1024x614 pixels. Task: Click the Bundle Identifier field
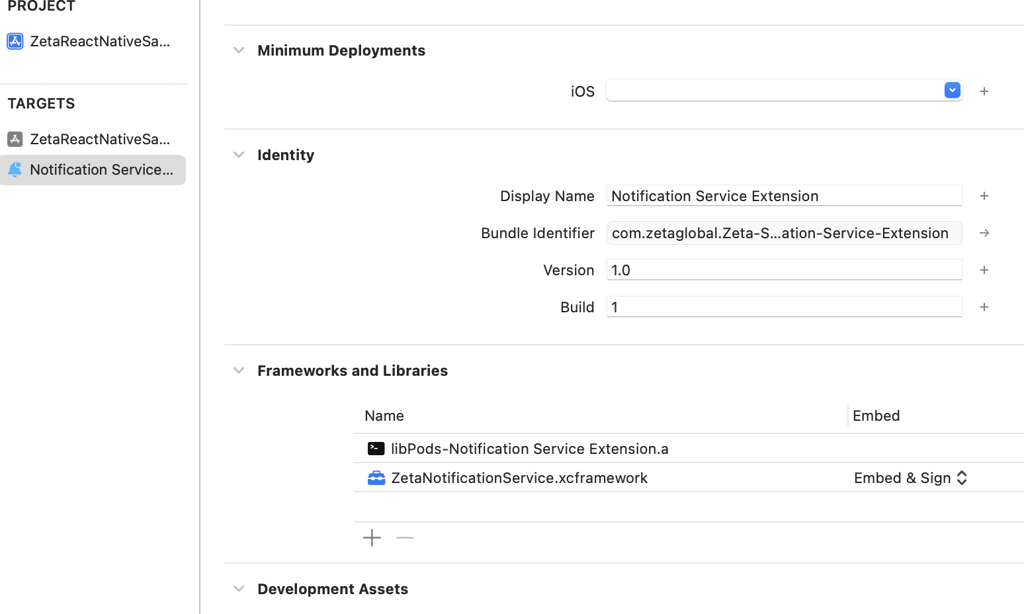point(784,233)
